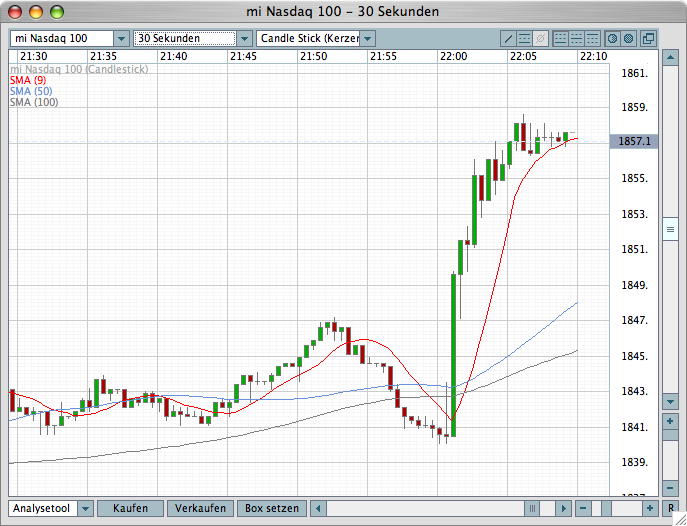Expand the Analysetool dropdown arrow
Image resolution: width=687 pixels, height=526 pixels.
click(86, 508)
